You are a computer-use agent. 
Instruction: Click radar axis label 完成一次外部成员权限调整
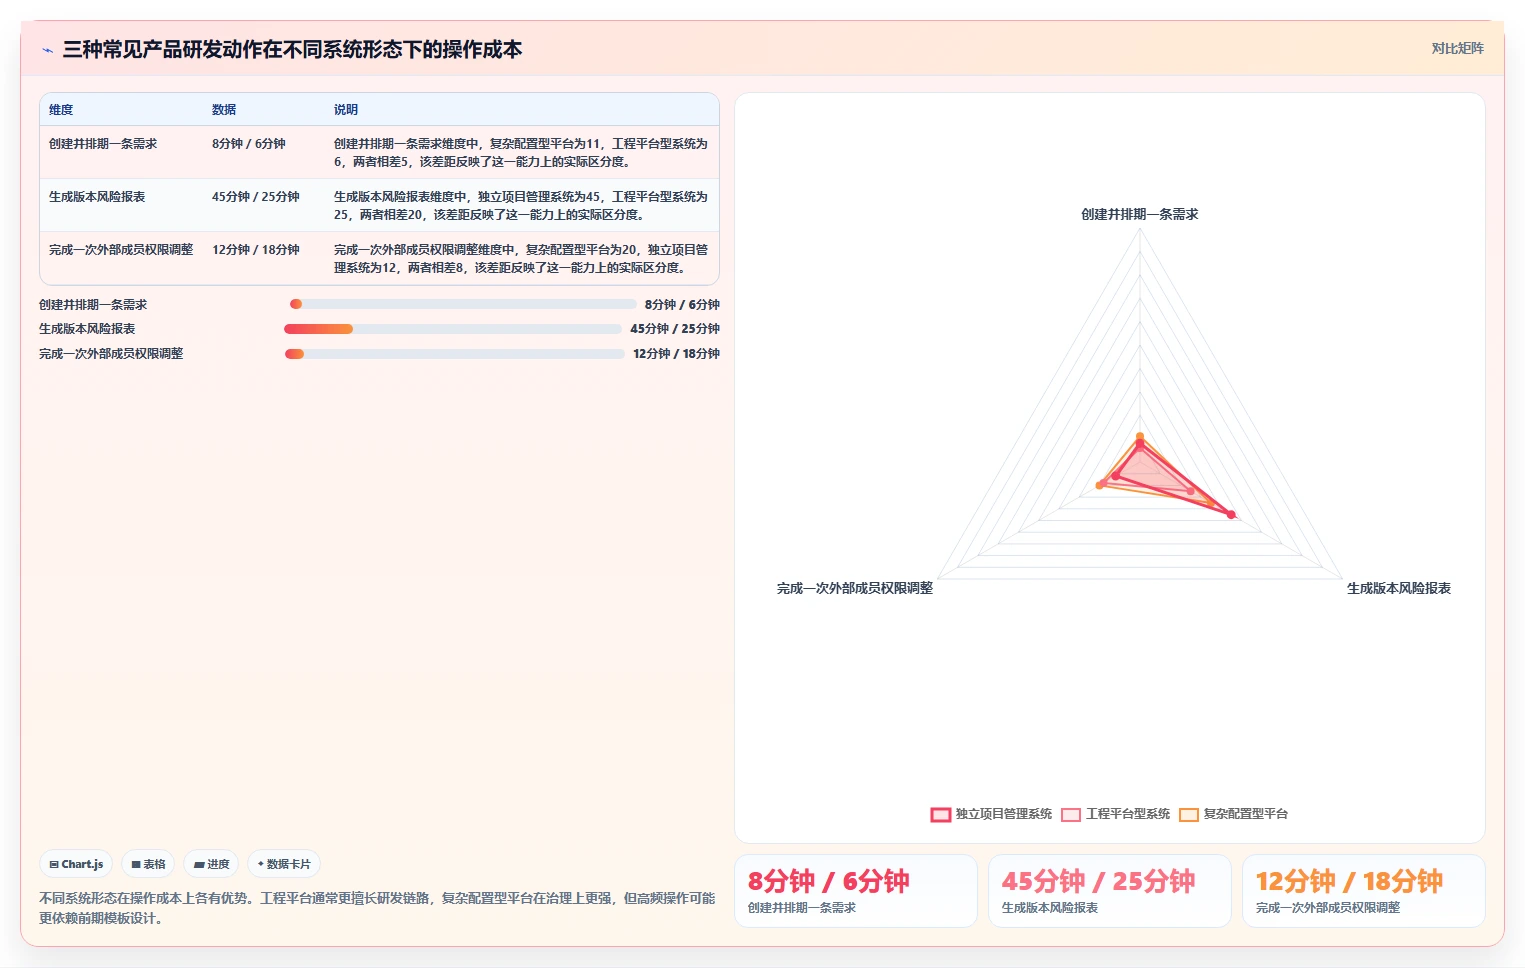(x=855, y=588)
